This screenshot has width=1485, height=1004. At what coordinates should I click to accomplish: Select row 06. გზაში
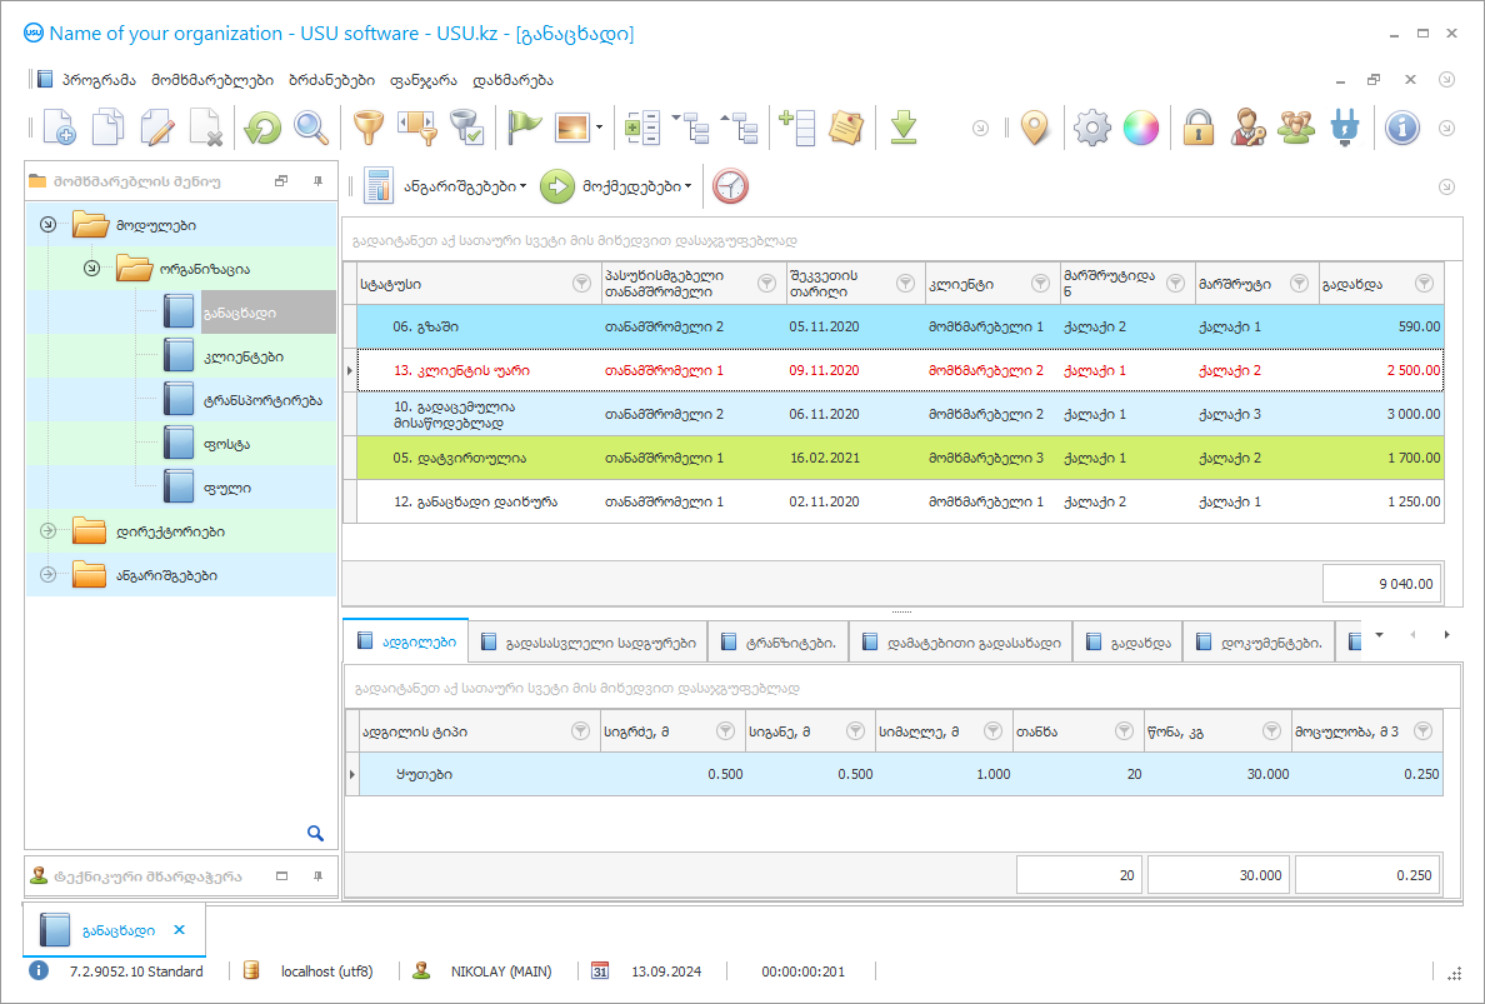pos(900,327)
